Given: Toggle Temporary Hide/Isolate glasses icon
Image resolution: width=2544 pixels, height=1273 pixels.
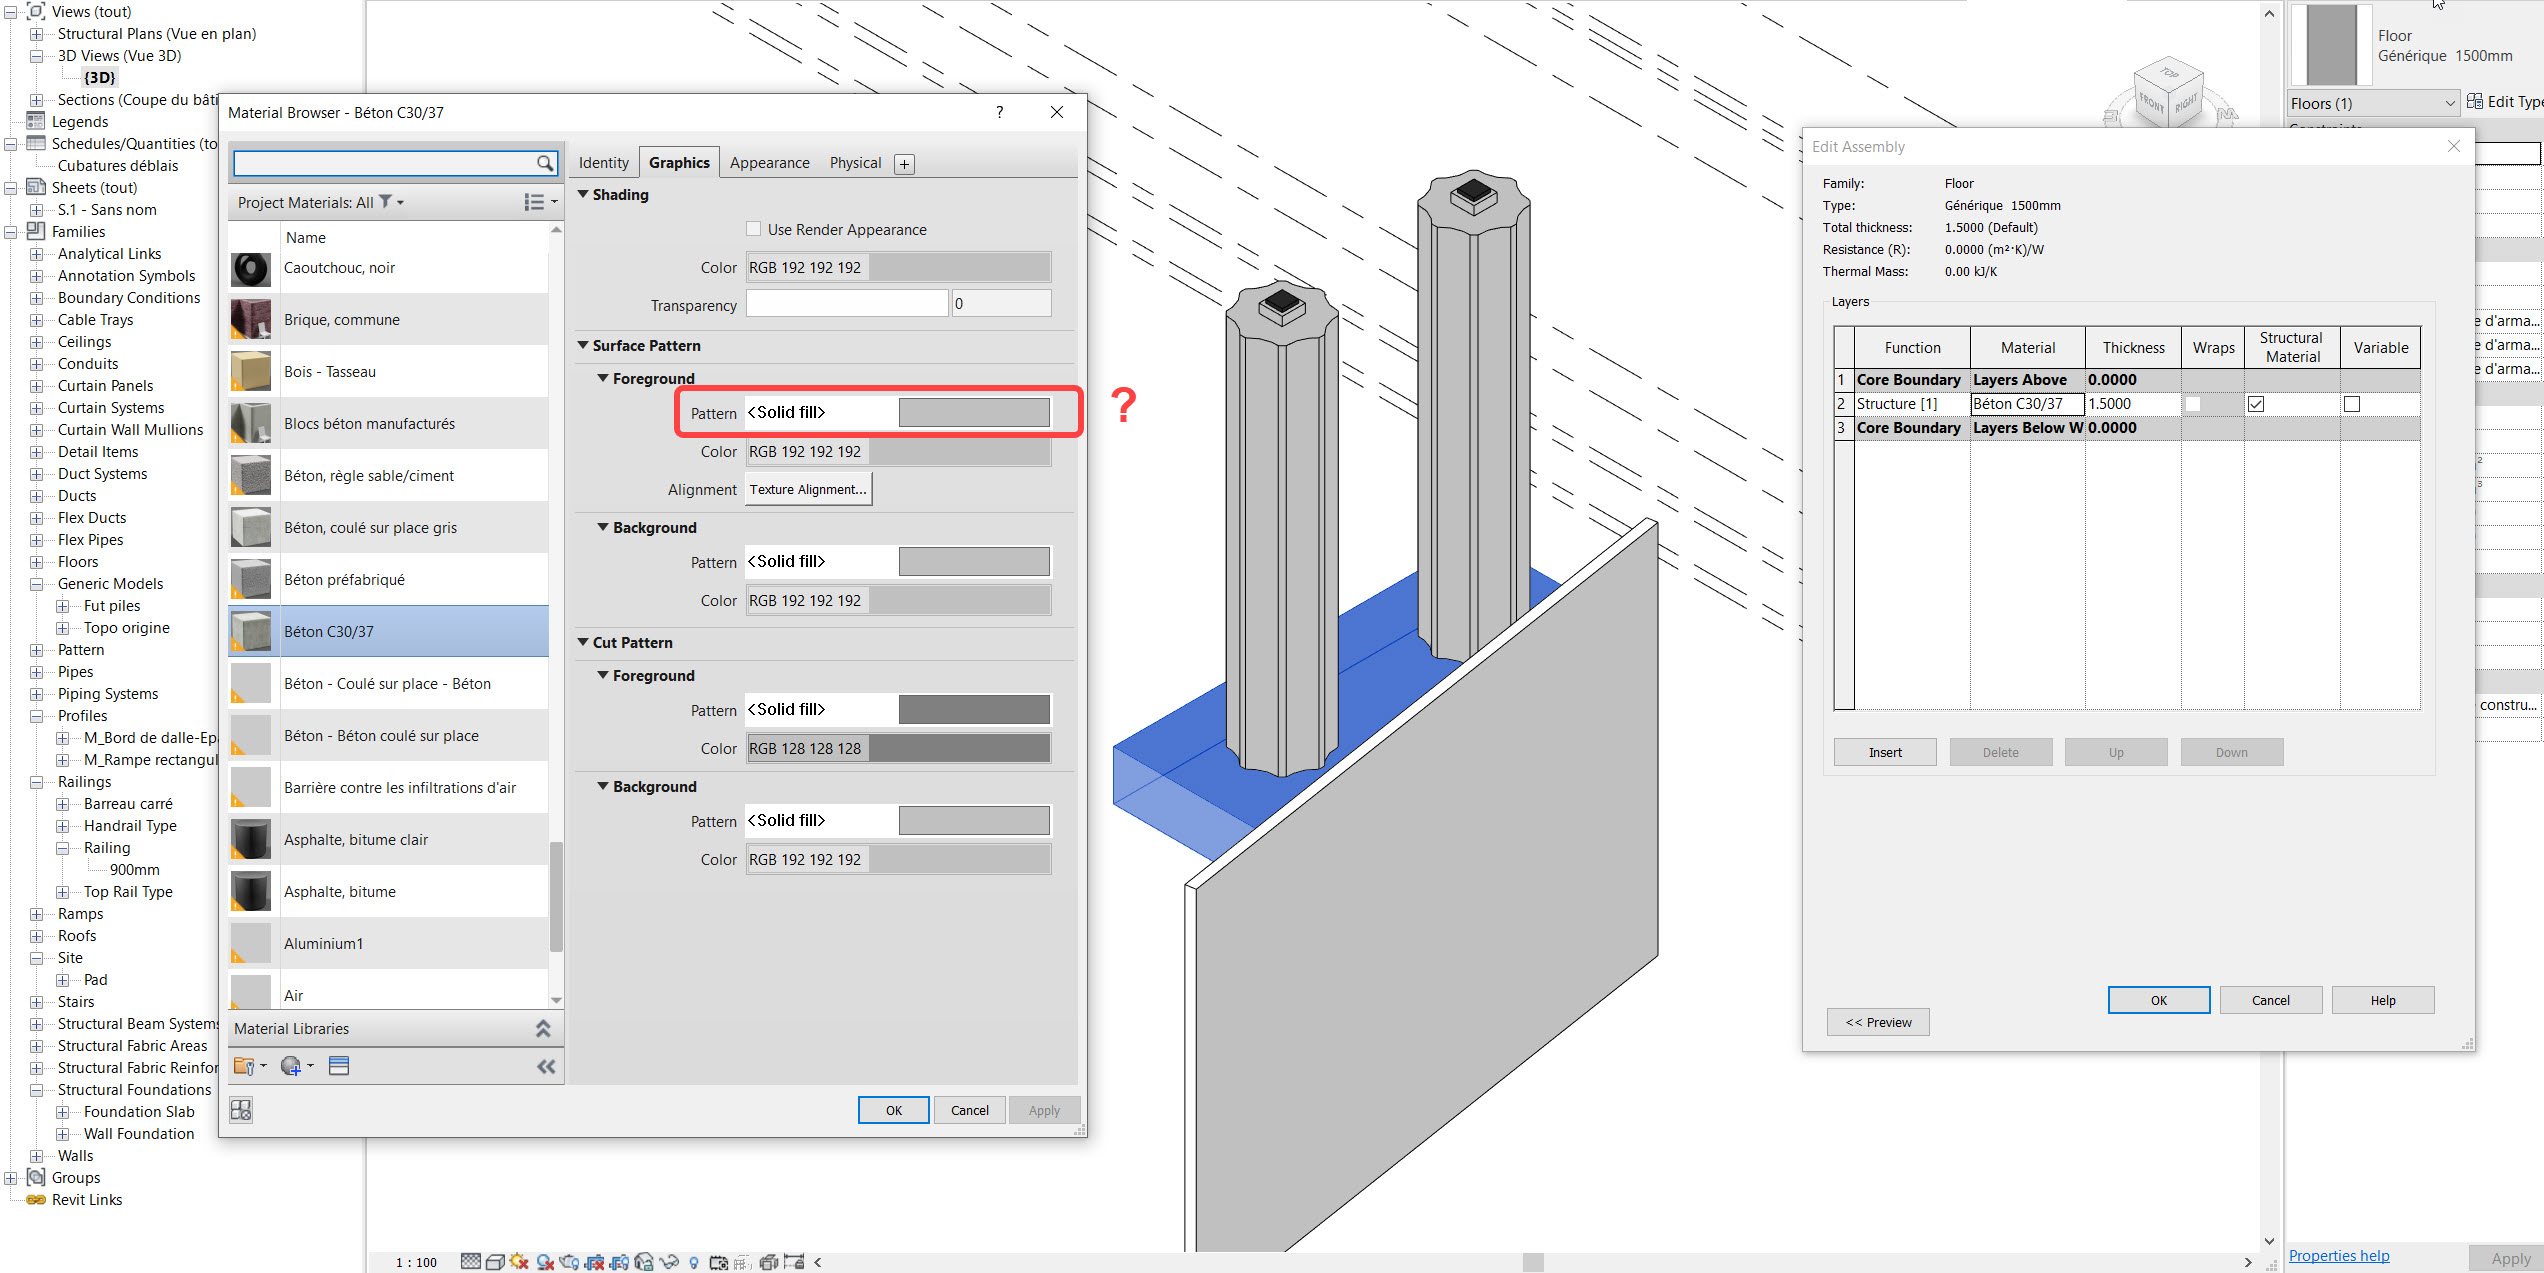Looking at the screenshot, I should click(x=669, y=1262).
